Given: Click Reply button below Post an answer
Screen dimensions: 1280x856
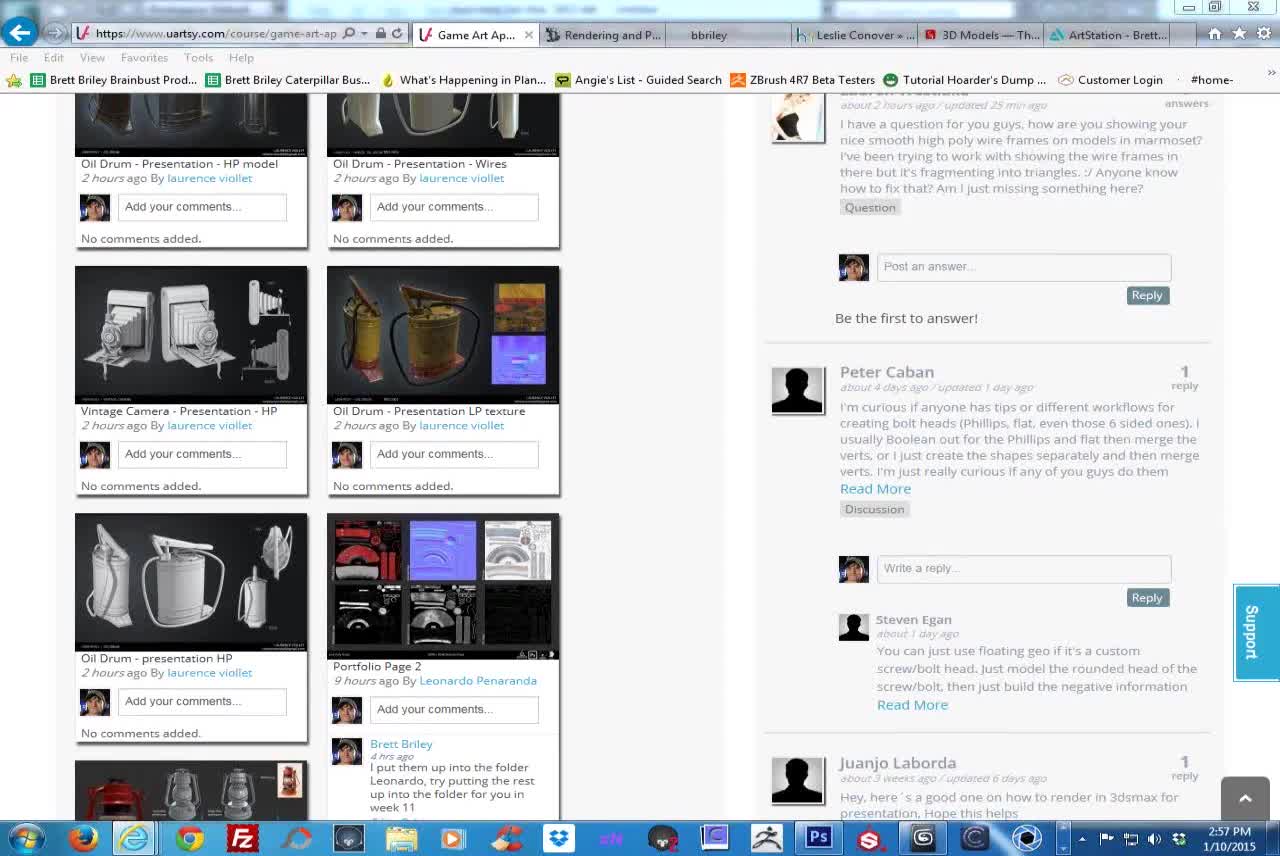Looking at the screenshot, I should 1147,295.
